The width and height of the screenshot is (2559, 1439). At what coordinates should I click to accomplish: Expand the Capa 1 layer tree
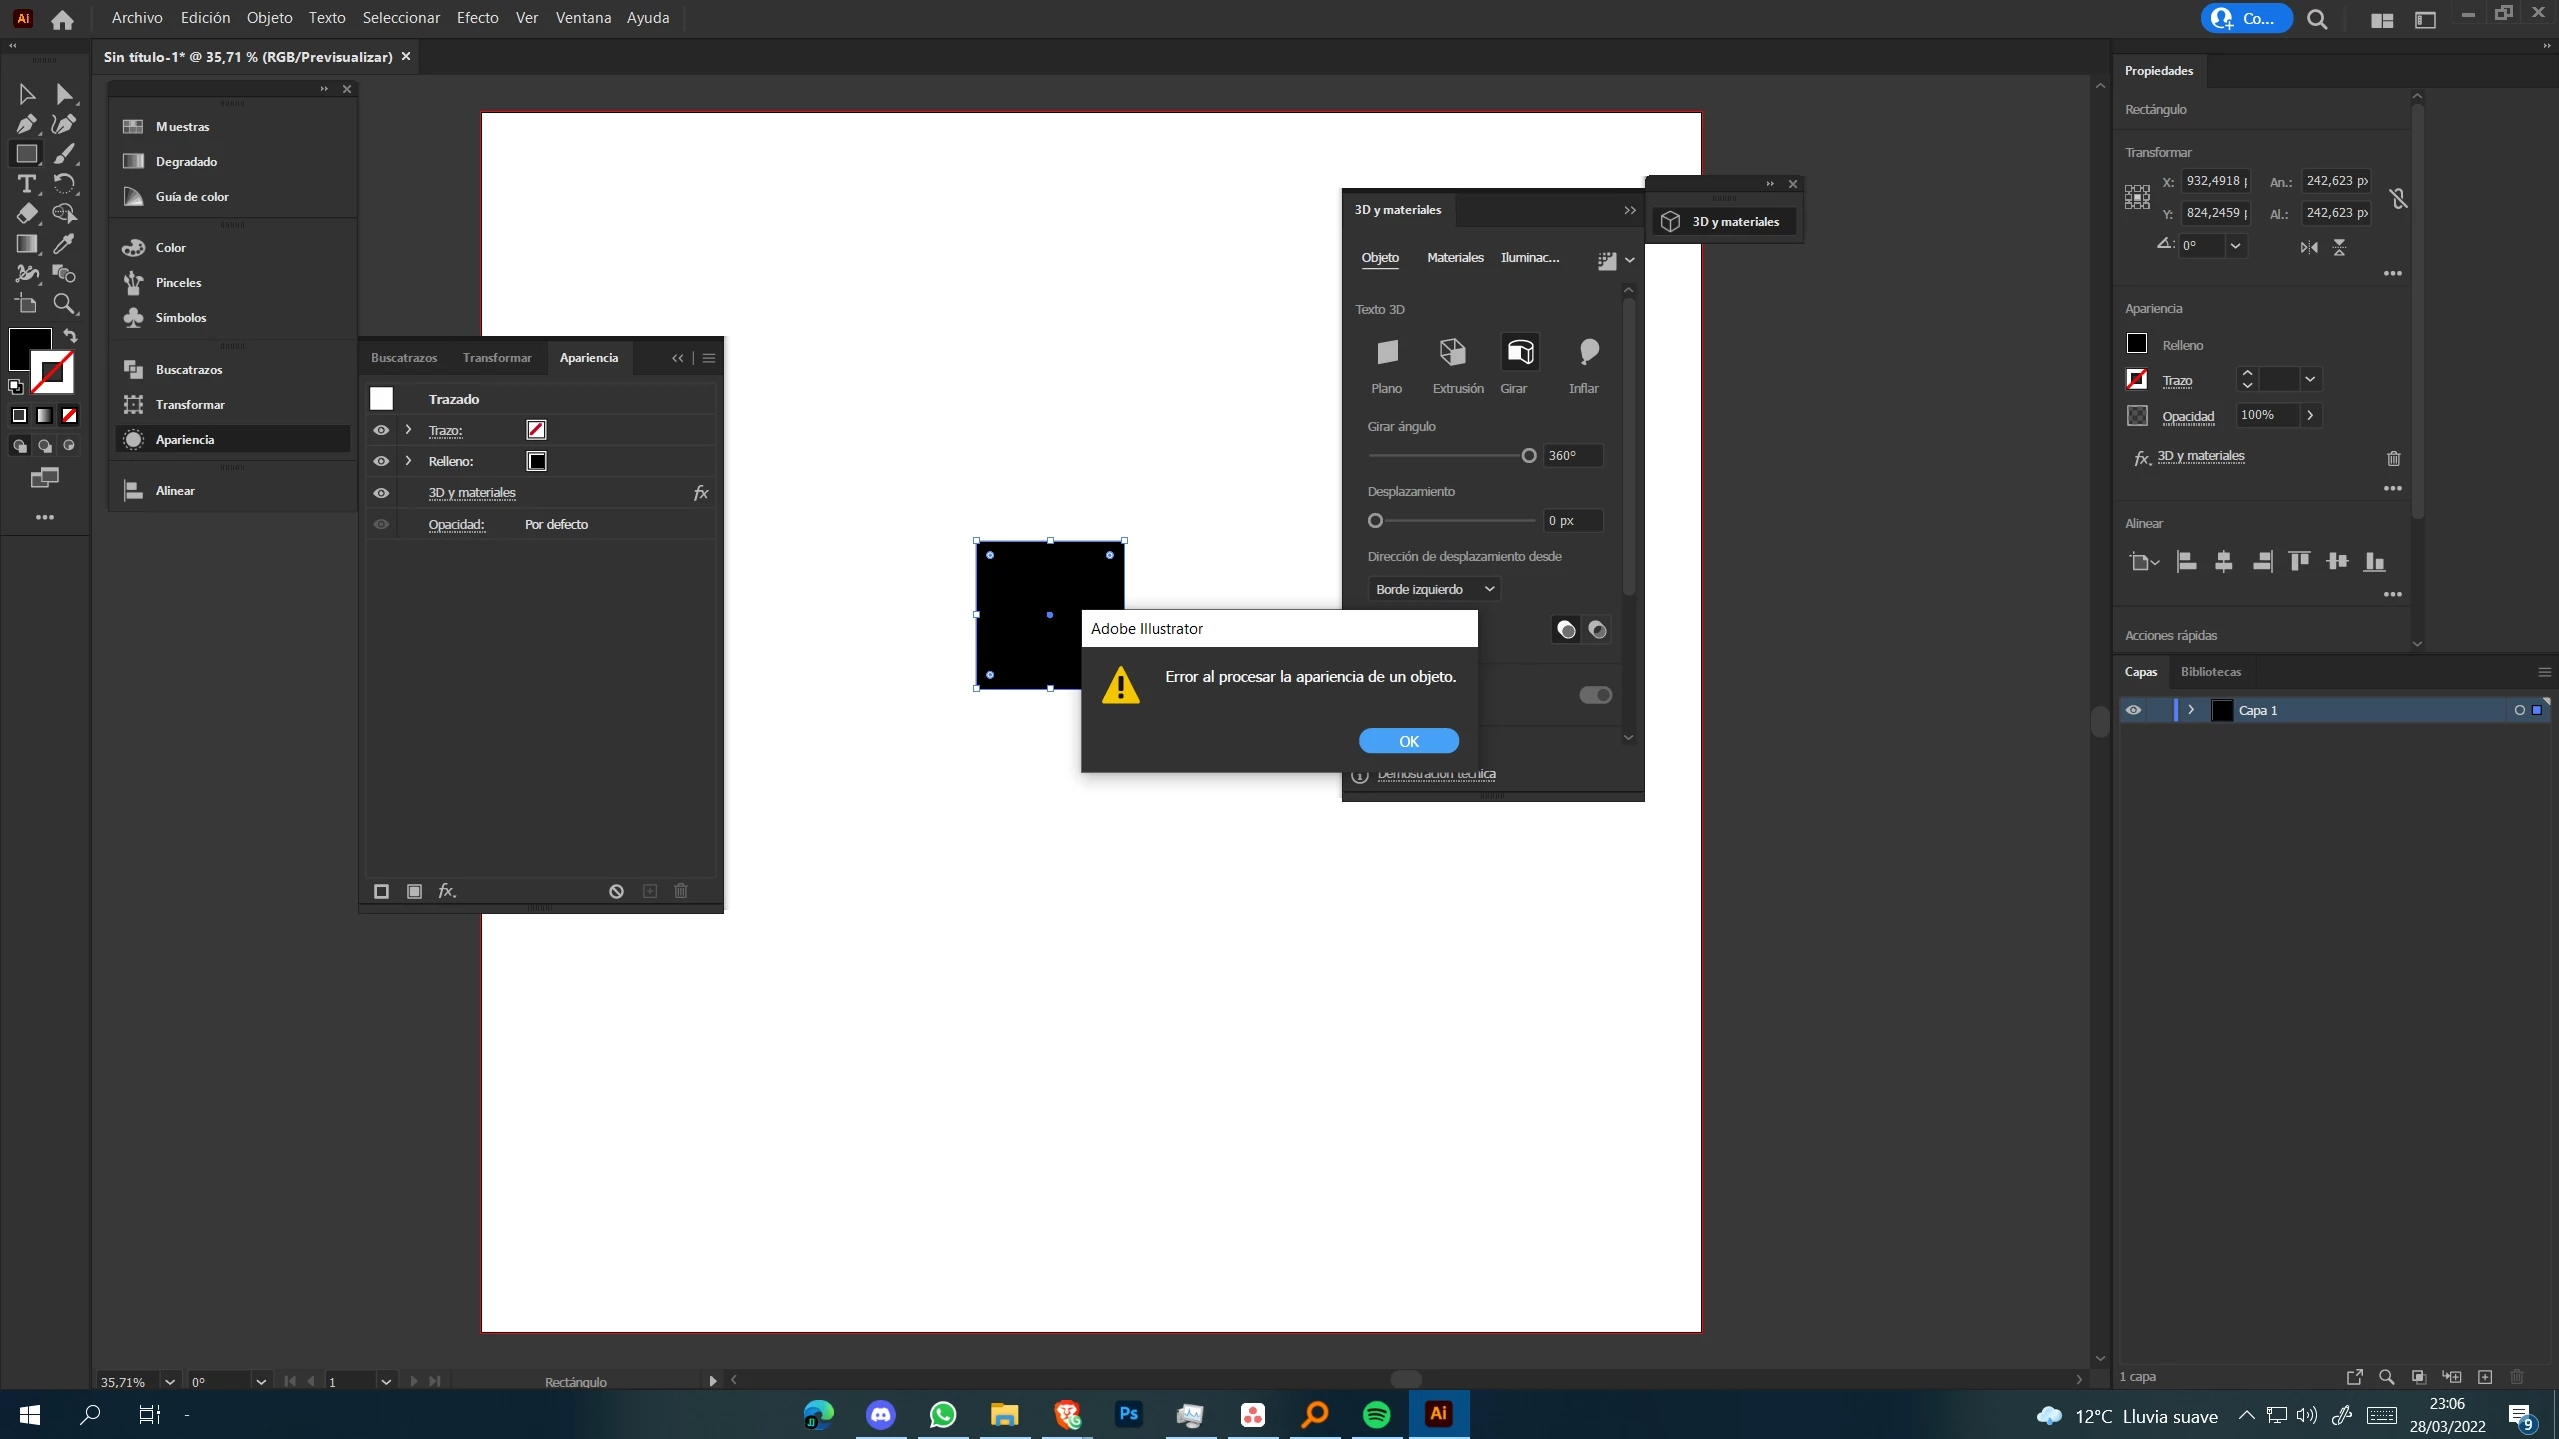click(2191, 710)
